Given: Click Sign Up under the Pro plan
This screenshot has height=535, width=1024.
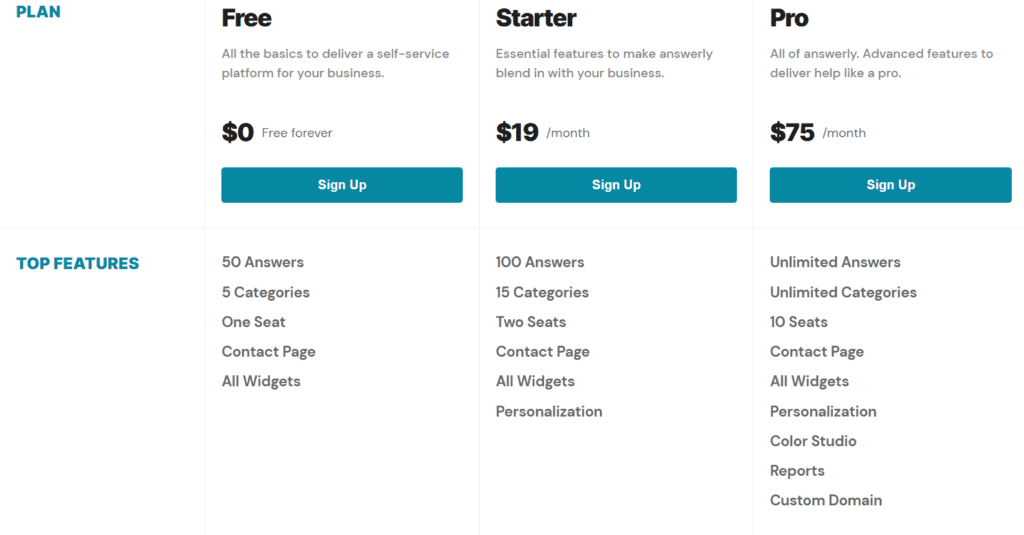Looking at the screenshot, I should 890,185.
